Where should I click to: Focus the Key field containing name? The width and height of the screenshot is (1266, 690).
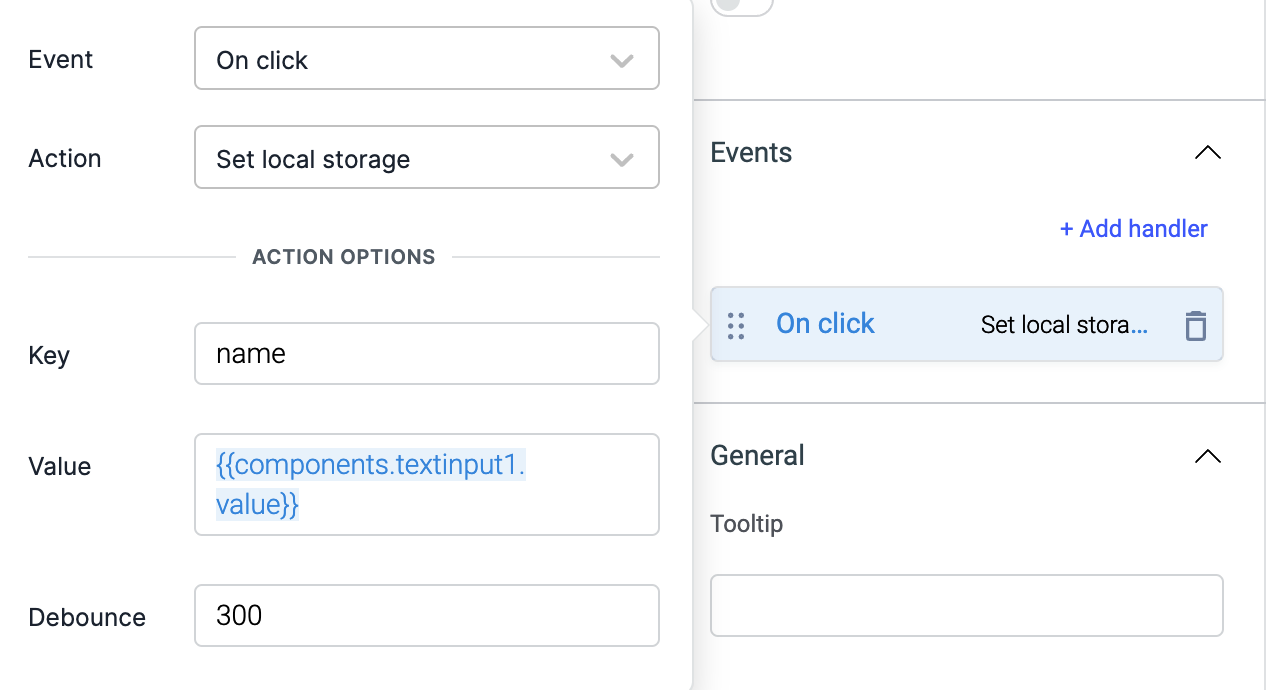[x=426, y=354]
